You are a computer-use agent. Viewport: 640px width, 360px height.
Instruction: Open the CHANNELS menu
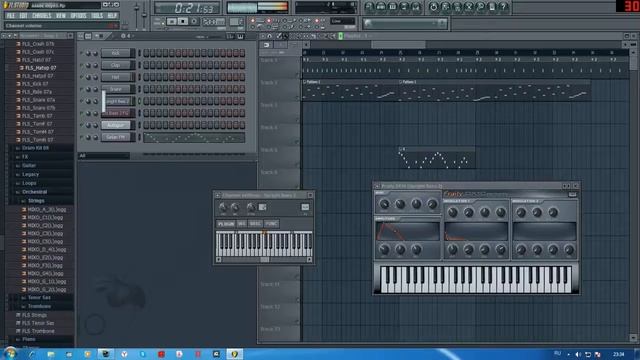coord(42,16)
